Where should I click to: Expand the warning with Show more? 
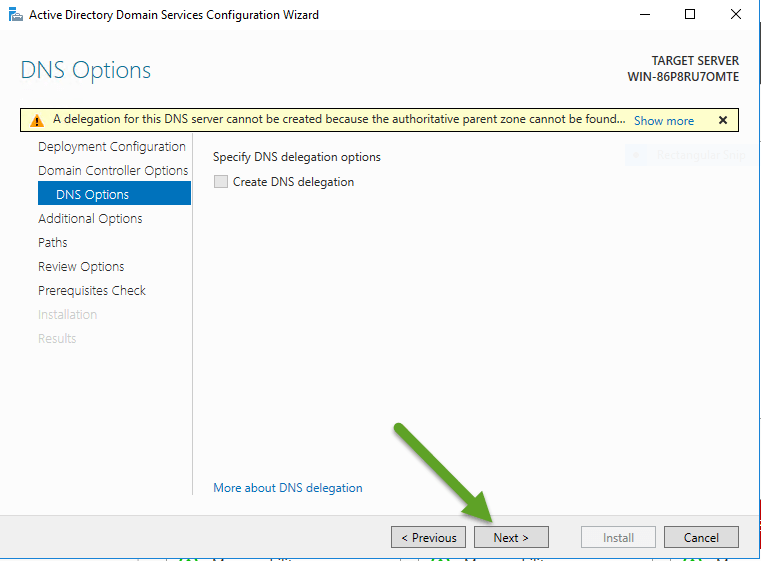663,120
